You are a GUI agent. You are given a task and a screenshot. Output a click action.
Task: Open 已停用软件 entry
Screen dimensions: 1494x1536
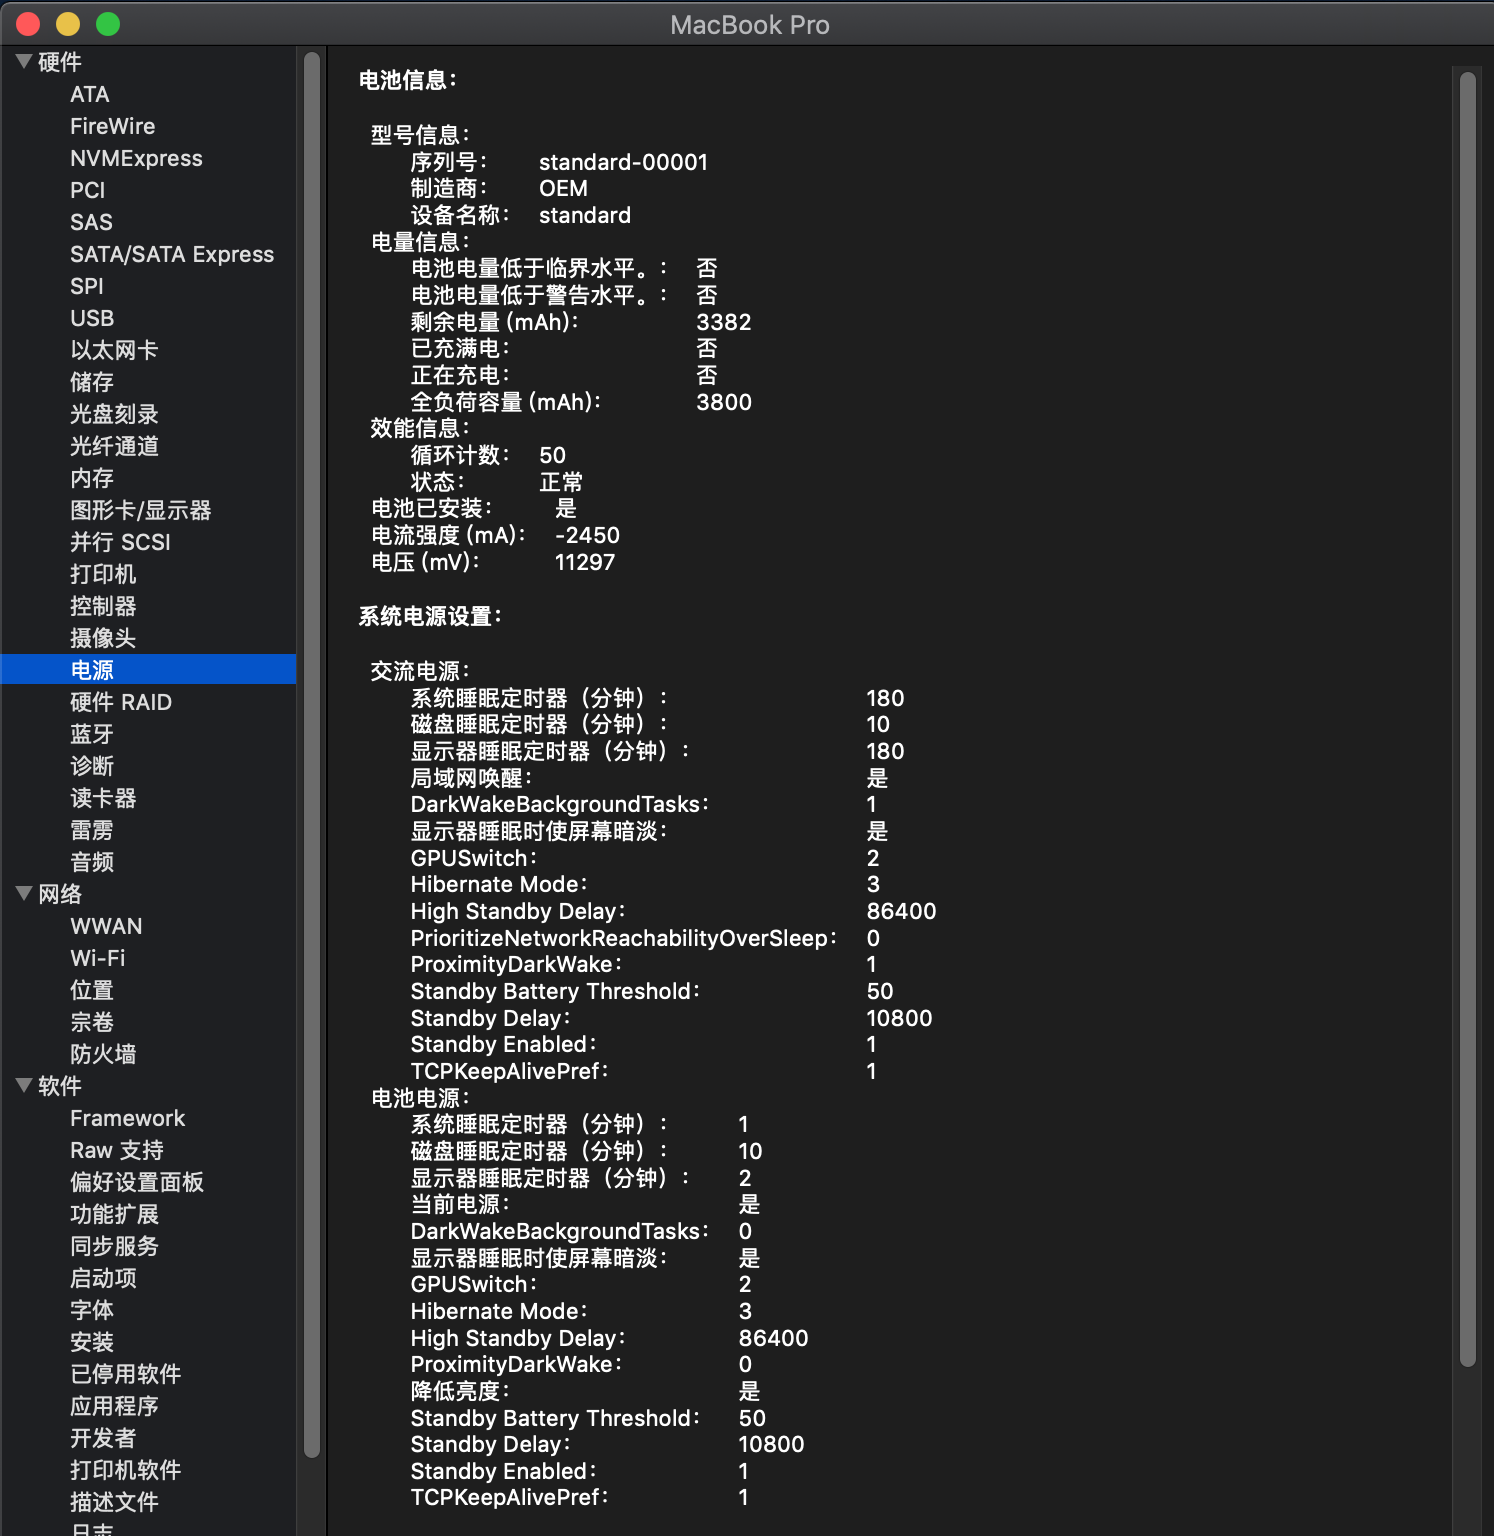[x=126, y=1374]
